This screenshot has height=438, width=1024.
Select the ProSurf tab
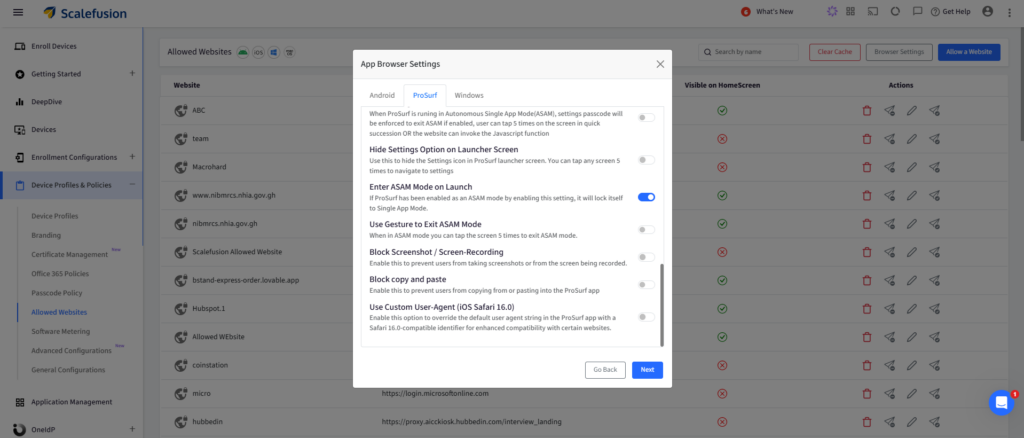[x=425, y=95]
